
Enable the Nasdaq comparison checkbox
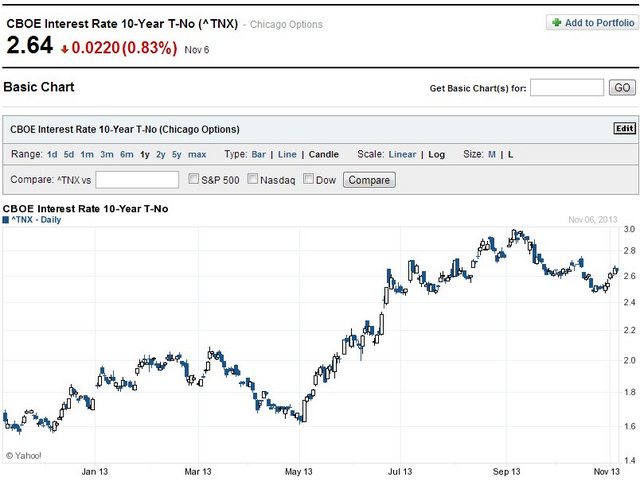coord(253,179)
